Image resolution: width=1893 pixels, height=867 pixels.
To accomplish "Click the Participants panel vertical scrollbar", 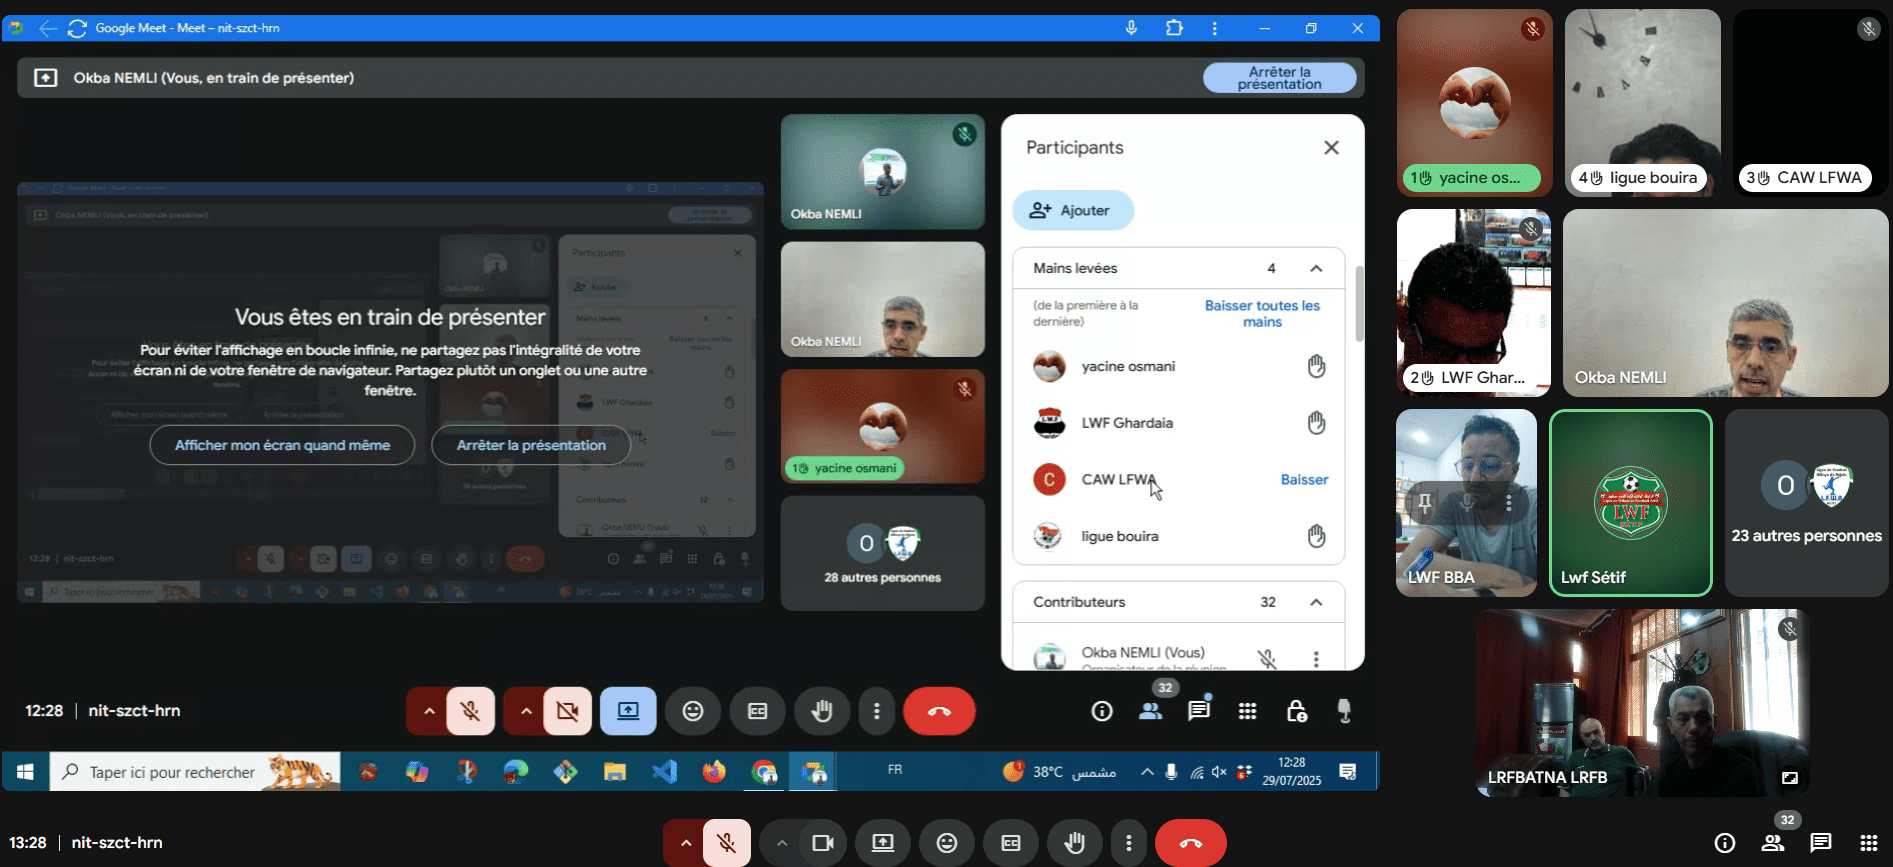I will [x=1359, y=304].
